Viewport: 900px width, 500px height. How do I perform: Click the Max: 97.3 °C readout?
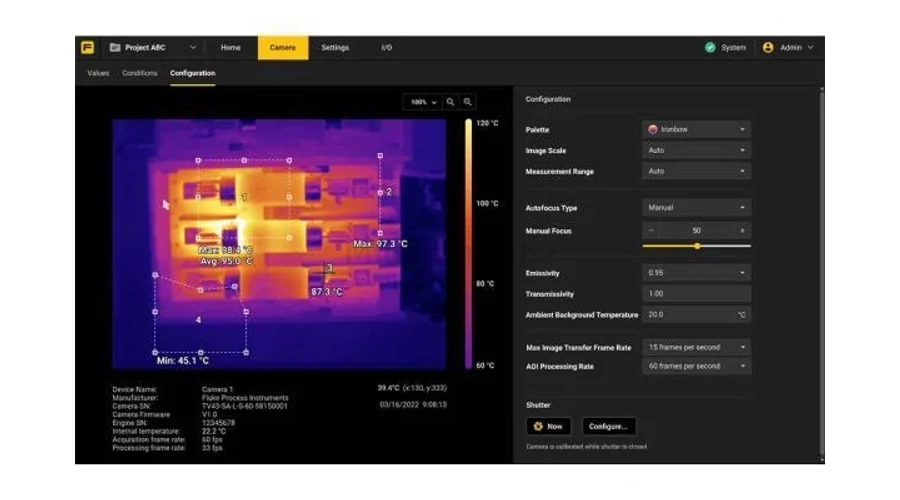(381, 244)
